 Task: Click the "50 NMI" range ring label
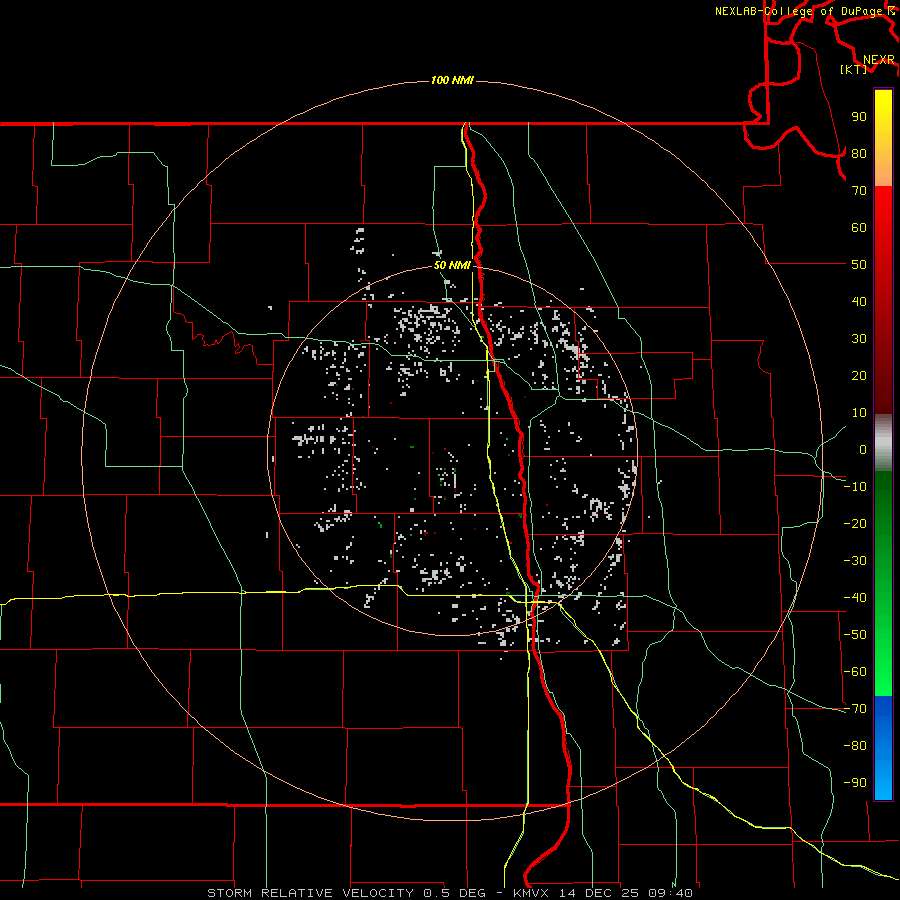click(x=452, y=265)
